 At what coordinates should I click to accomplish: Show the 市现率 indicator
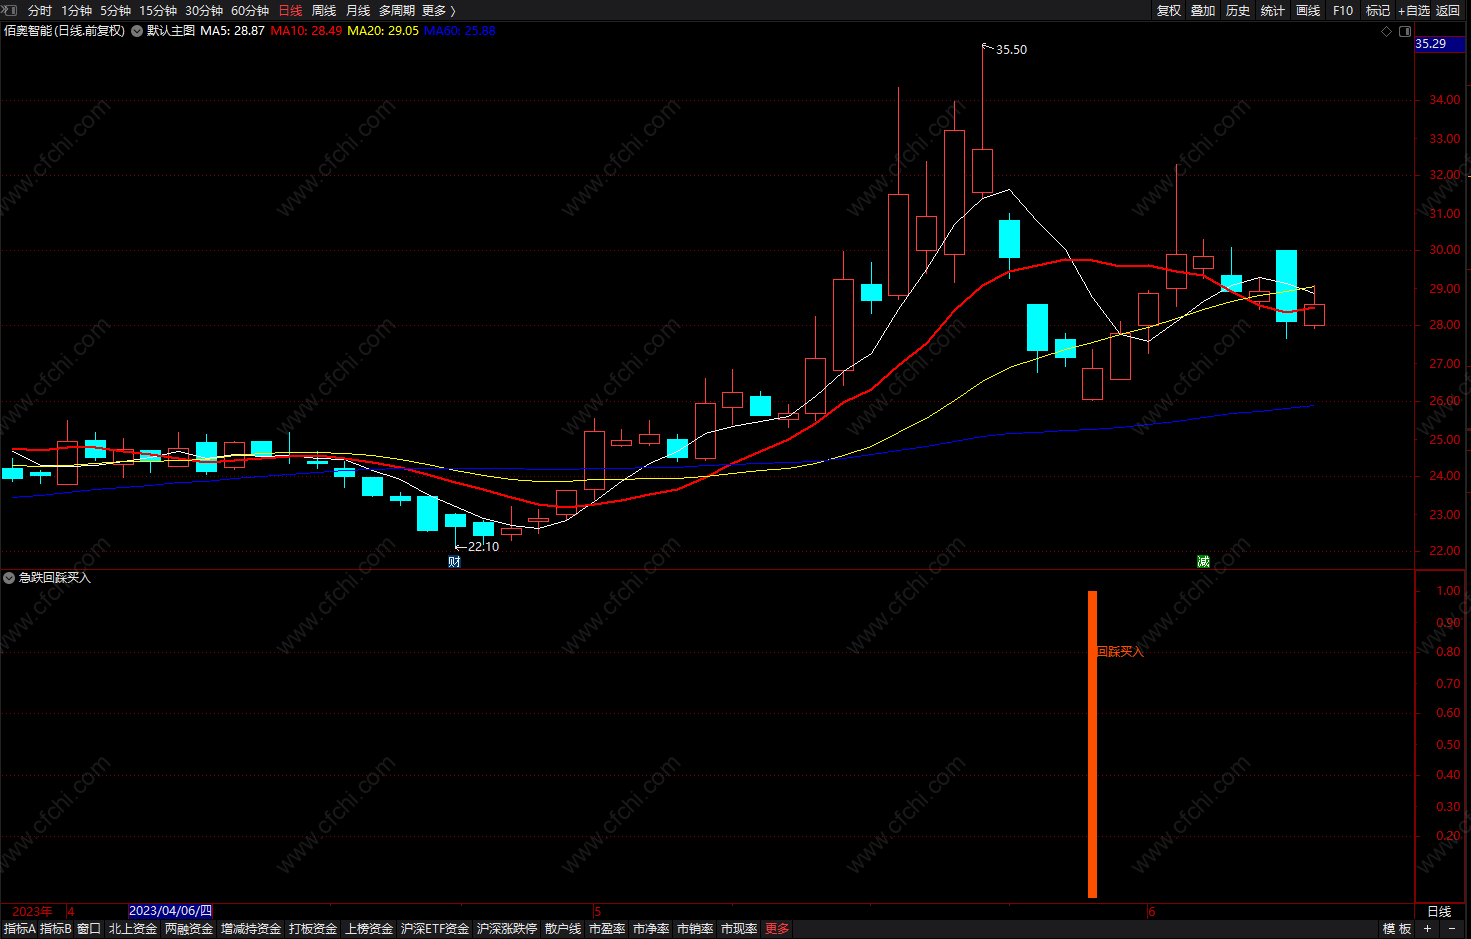739,929
